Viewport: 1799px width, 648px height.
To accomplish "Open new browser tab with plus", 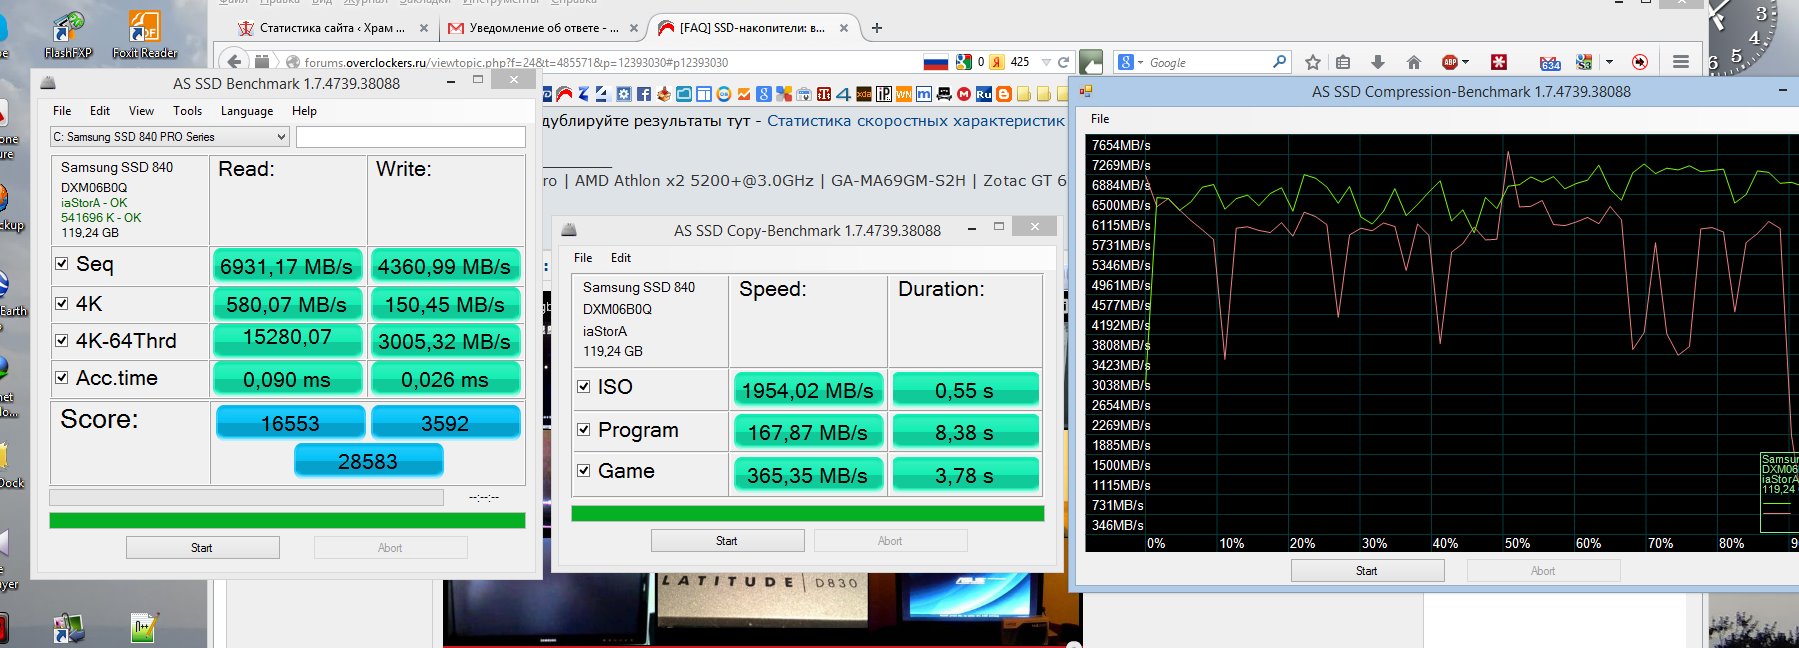I will (877, 28).
